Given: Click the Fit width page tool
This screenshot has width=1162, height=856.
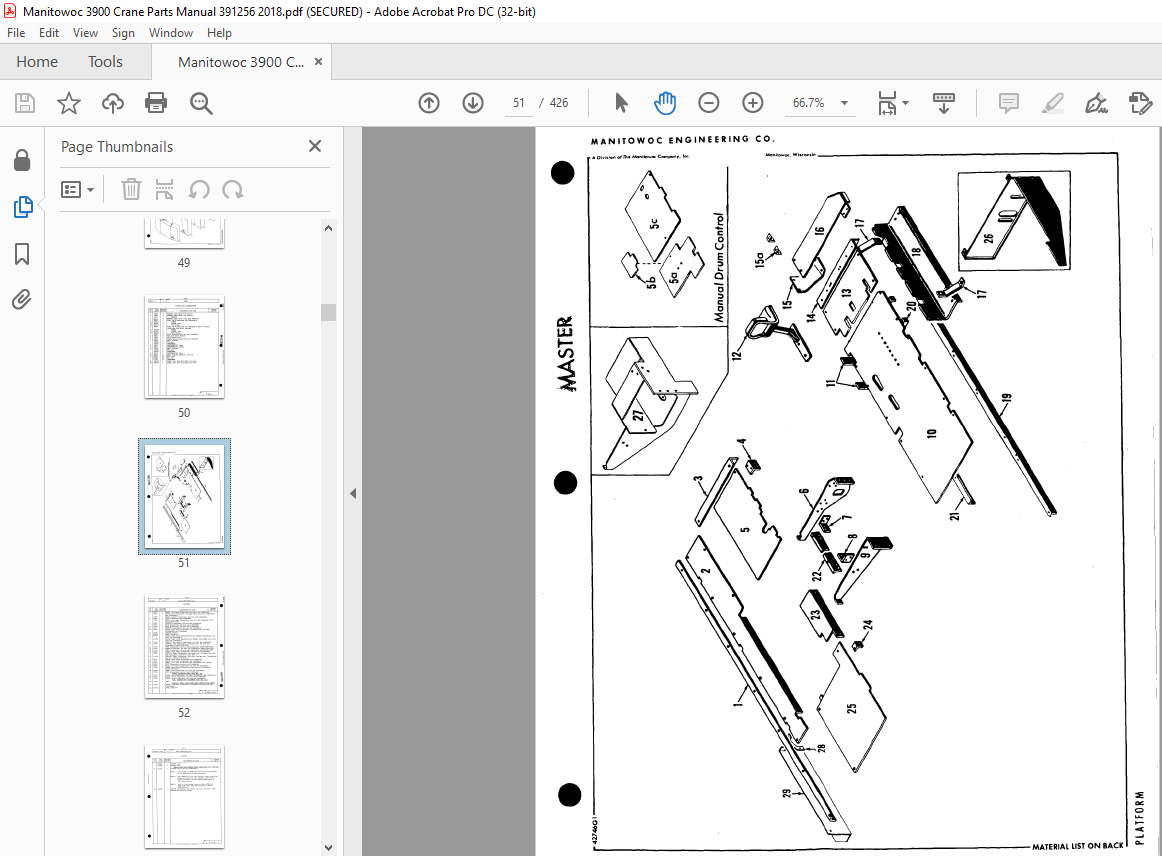Looking at the screenshot, I should [x=887, y=103].
